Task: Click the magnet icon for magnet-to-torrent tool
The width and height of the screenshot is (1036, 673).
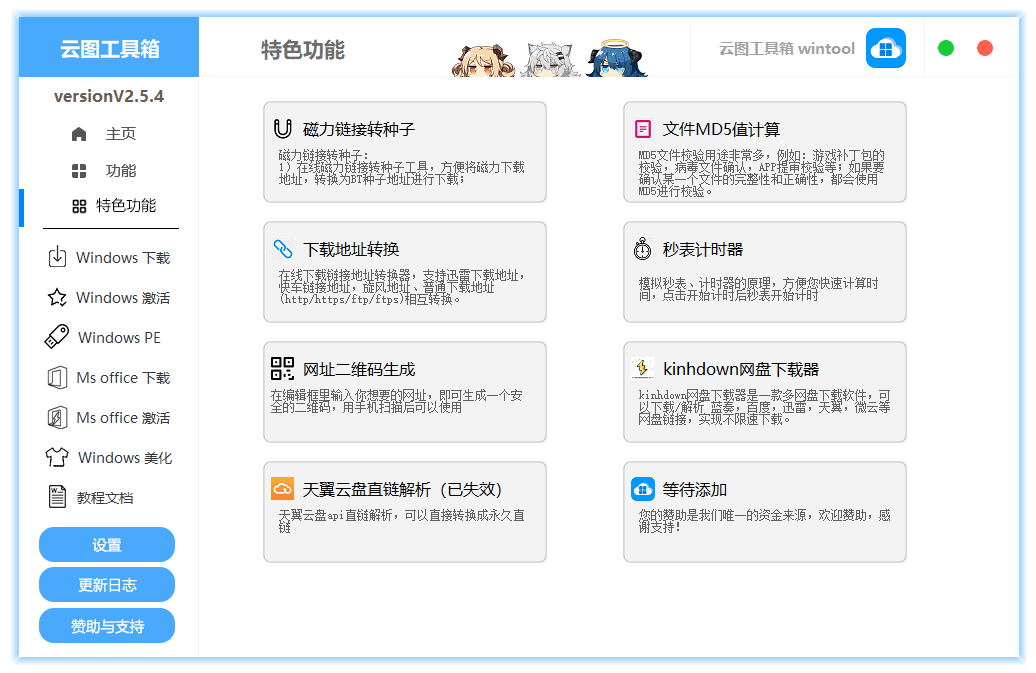Action: point(282,129)
